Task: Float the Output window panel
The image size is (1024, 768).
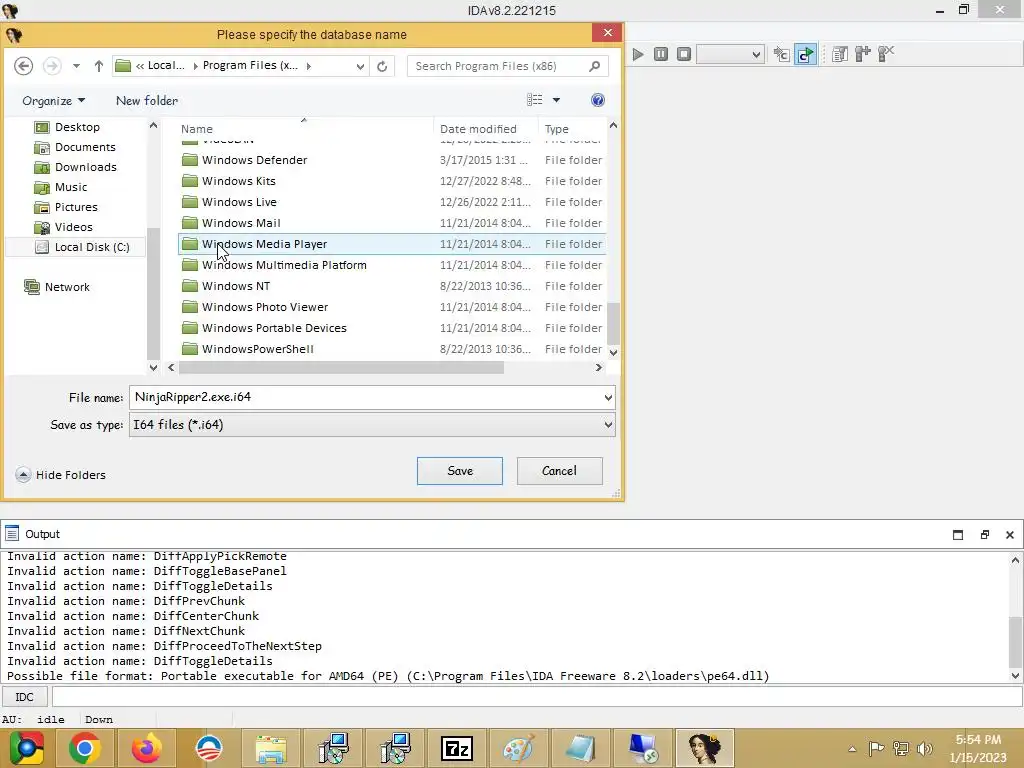Action: click(985, 535)
